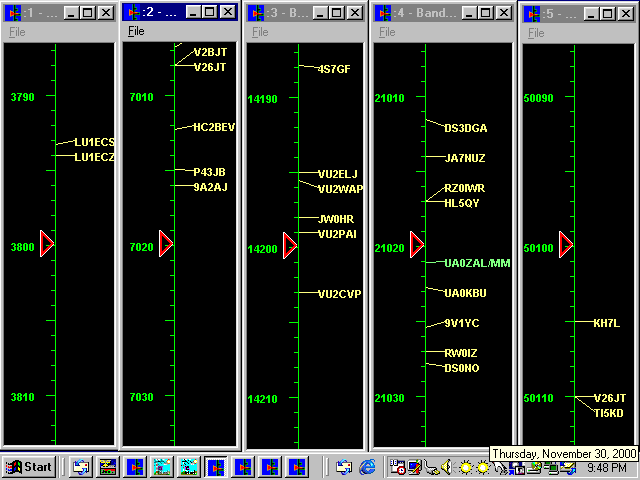
Task: Click the title bar icon of window 1
Action: (x=13, y=13)
